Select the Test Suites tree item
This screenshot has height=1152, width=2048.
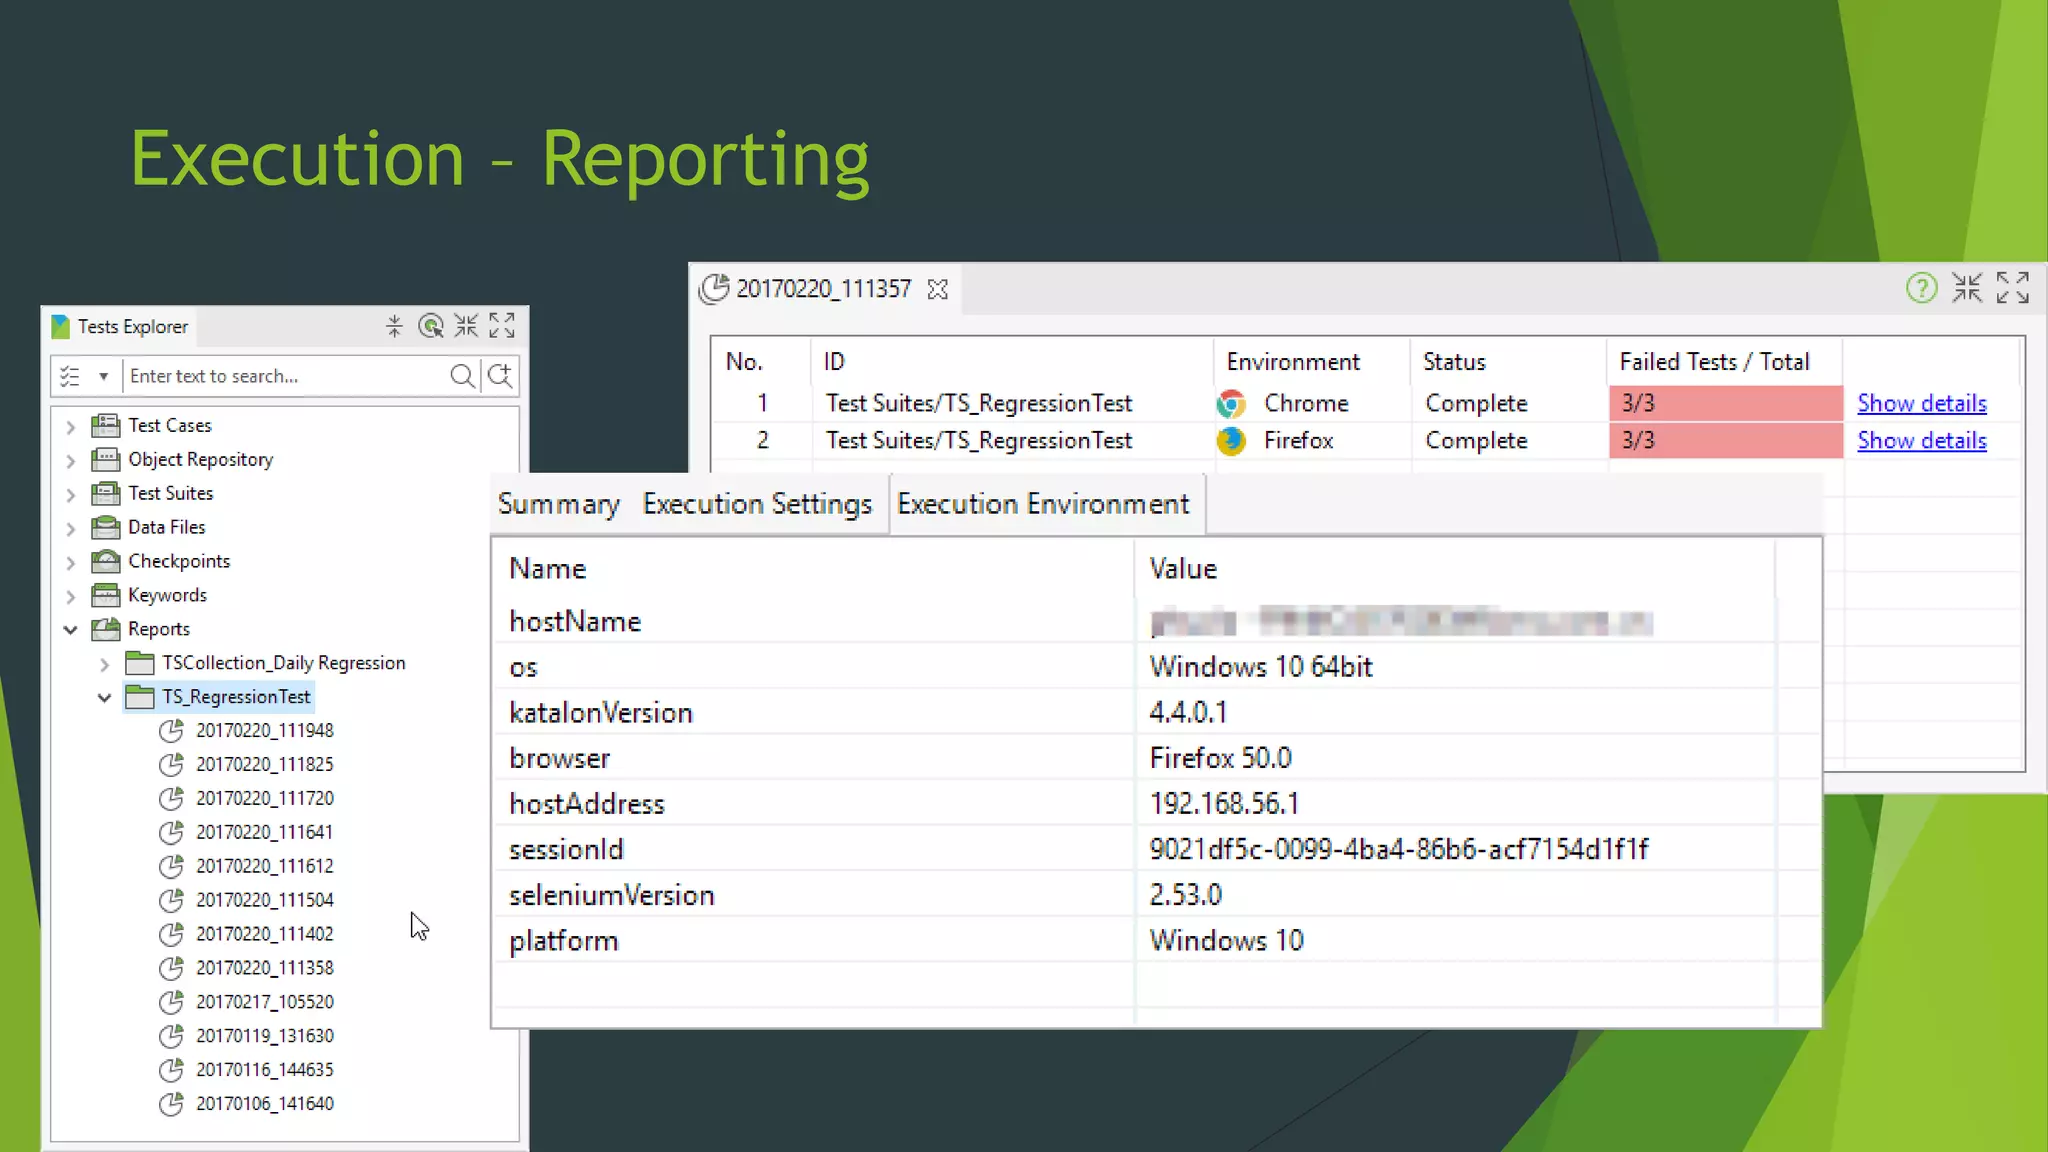(170, 493)
